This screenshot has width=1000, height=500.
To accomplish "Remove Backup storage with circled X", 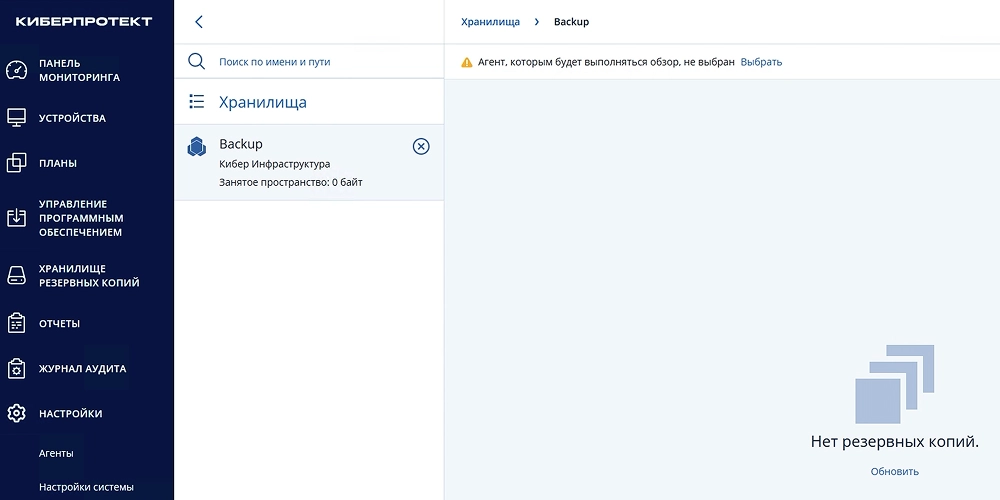I will [x=421, y=147].
